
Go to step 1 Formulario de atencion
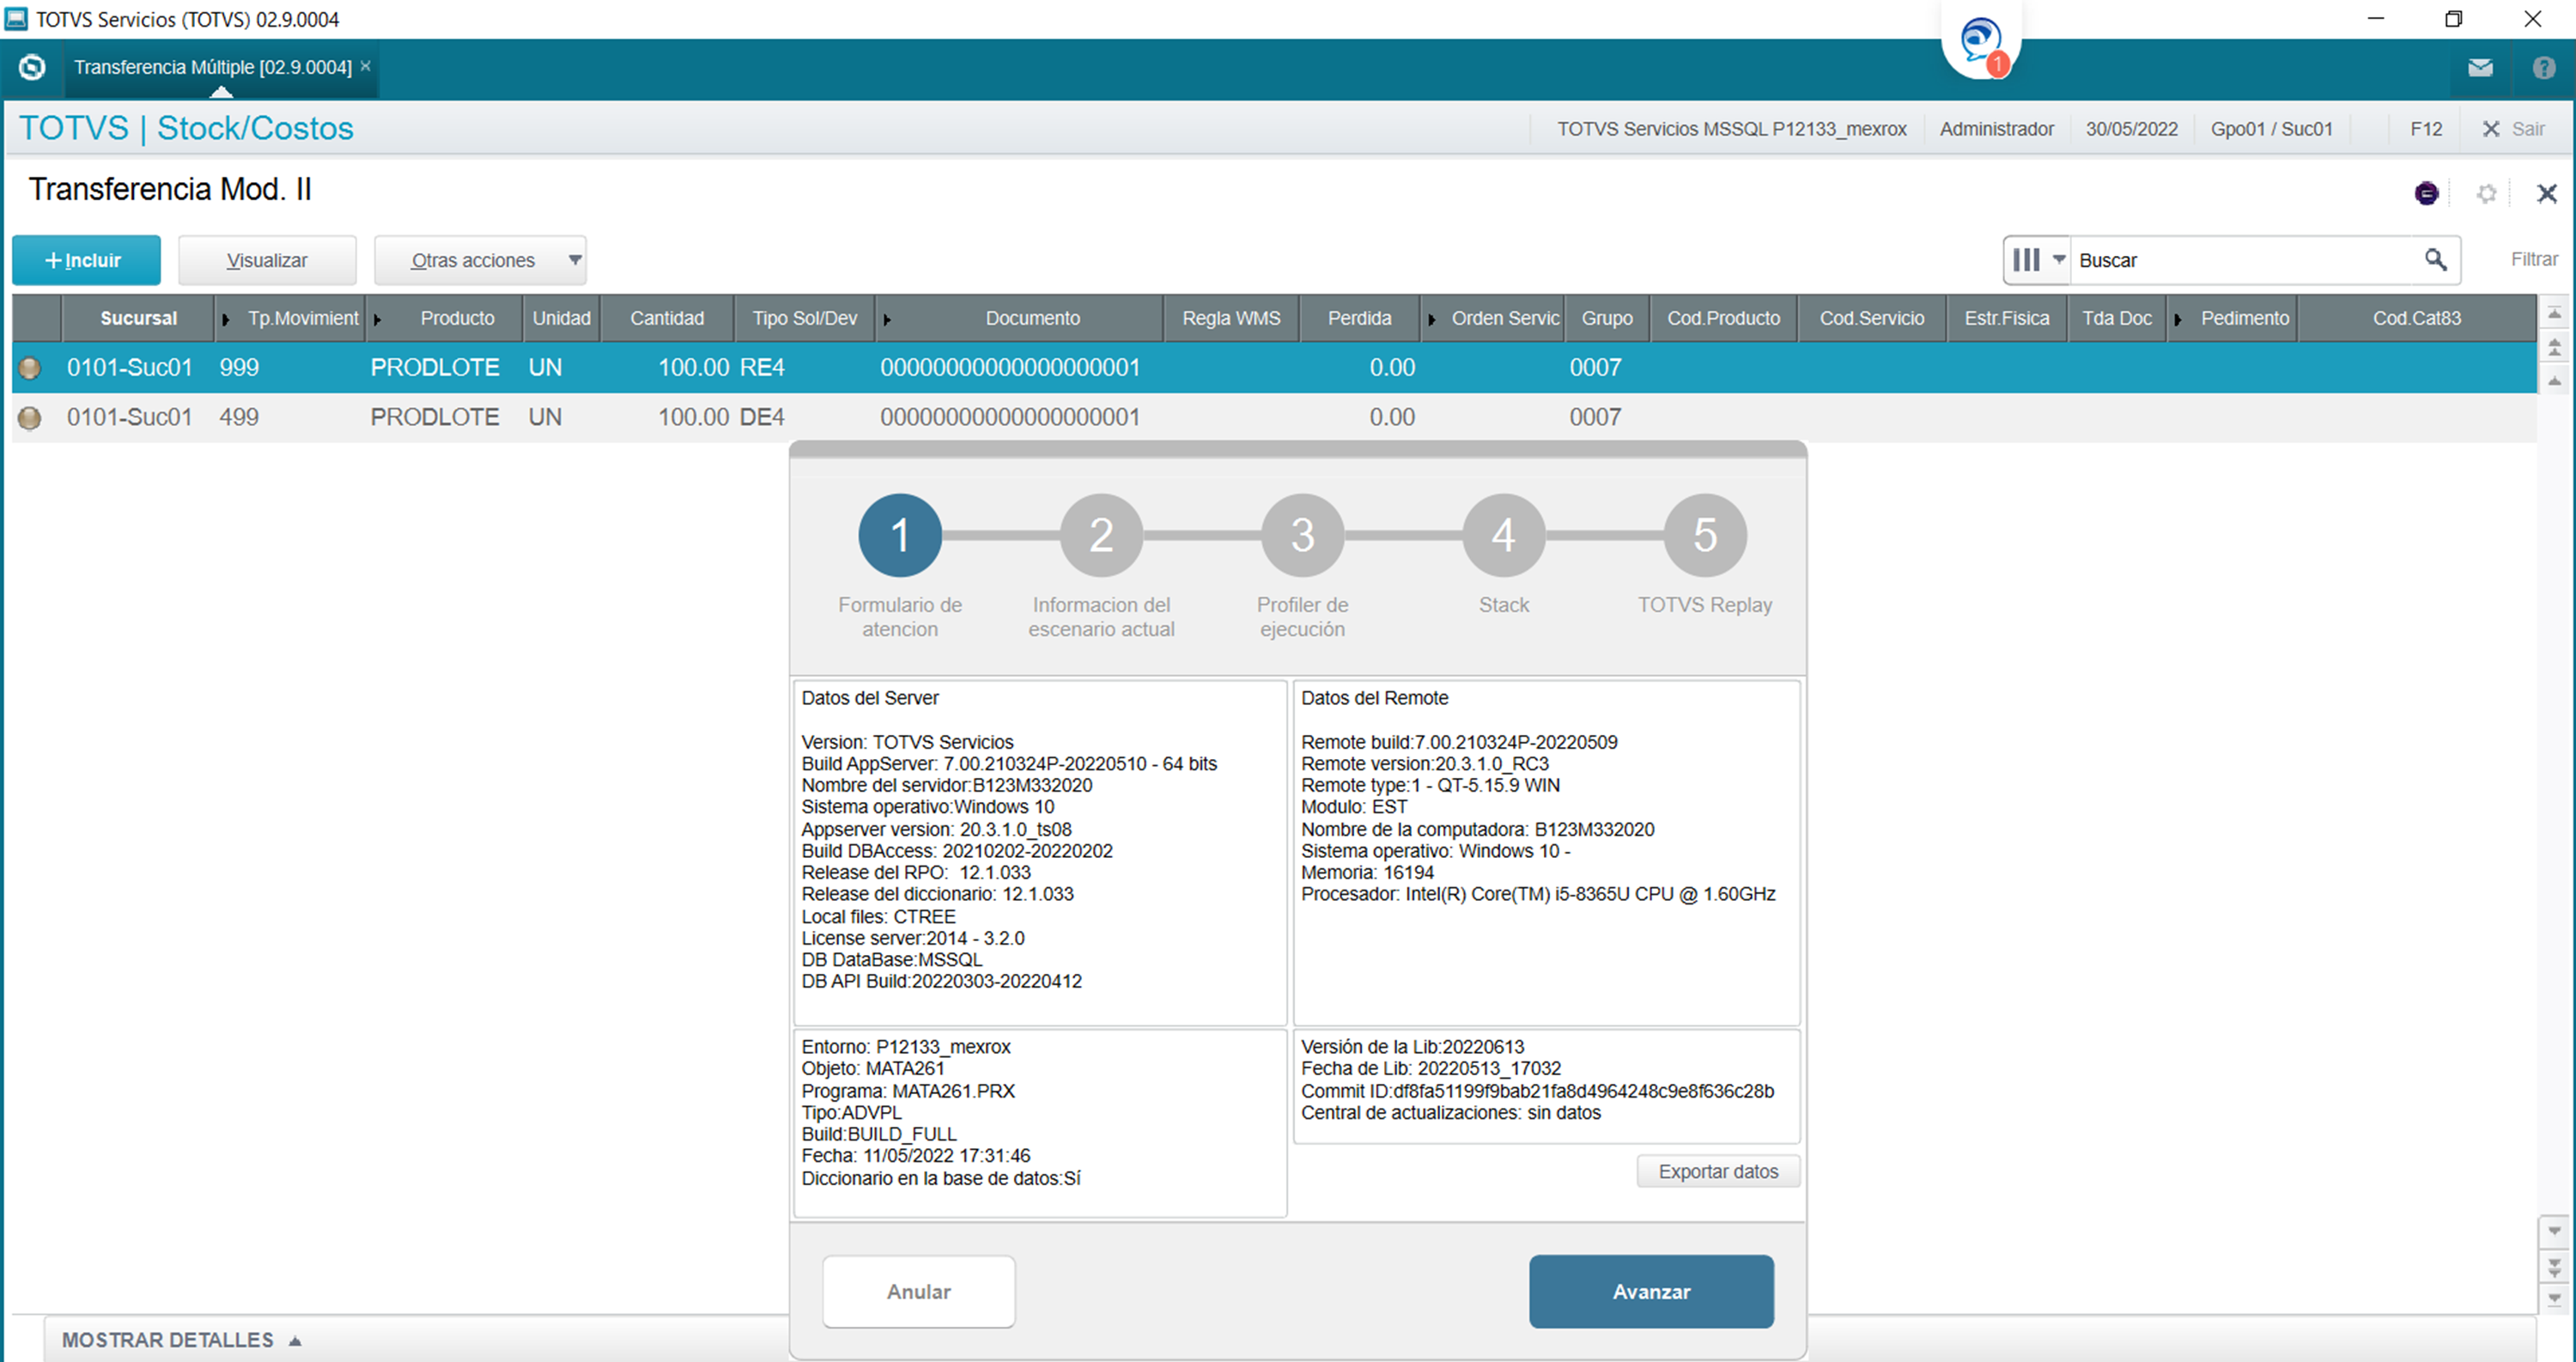(900, 536)
